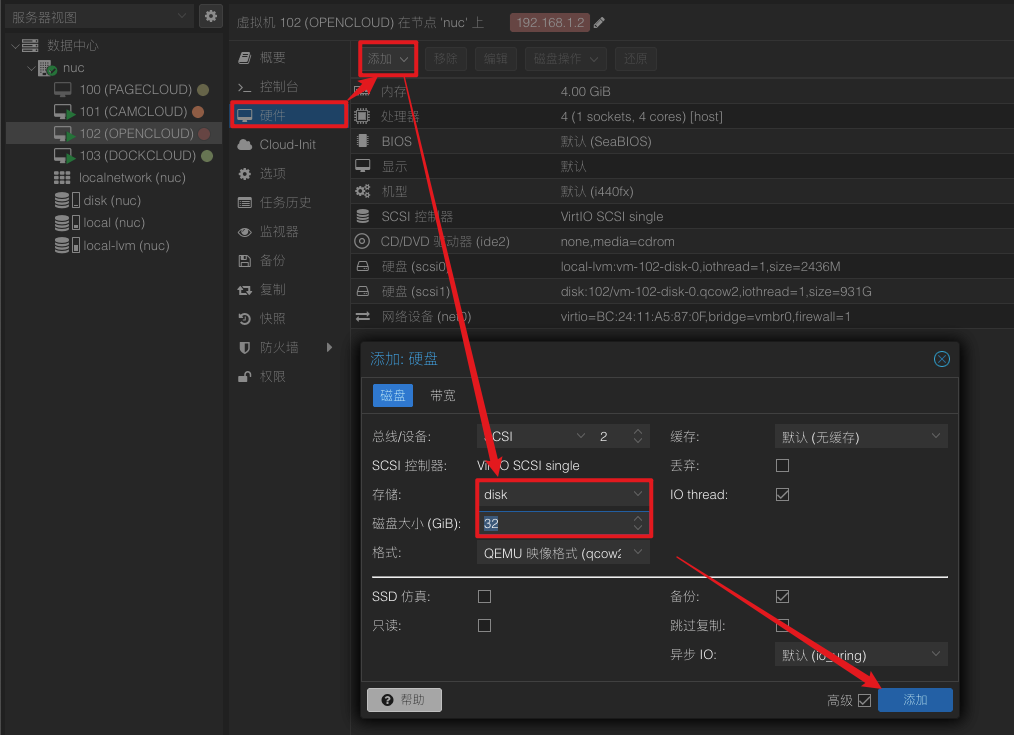Close the 添加: 硬盘 dialog
The height and width of the screenshot is (735, 1014).
pos(940,359)
